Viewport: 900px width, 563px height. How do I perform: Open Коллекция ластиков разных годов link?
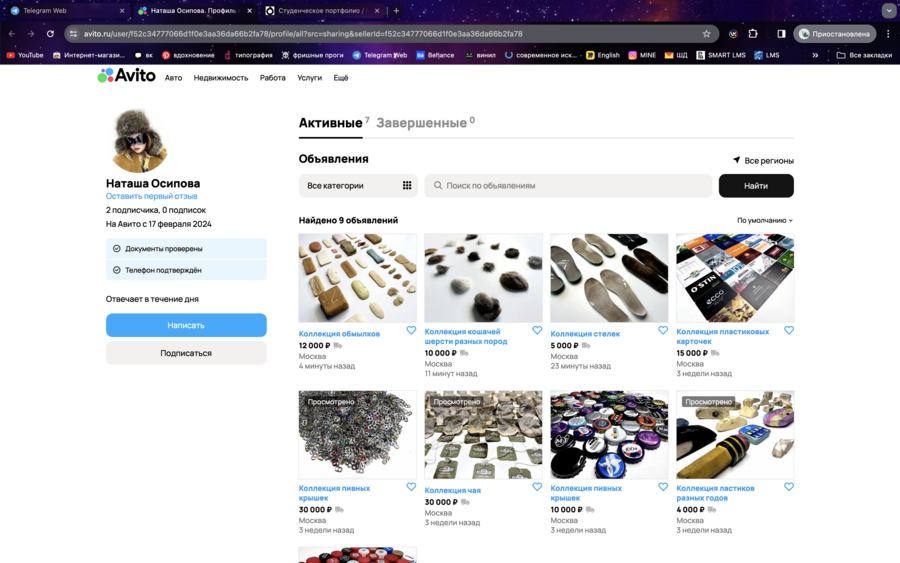(715, 493)
